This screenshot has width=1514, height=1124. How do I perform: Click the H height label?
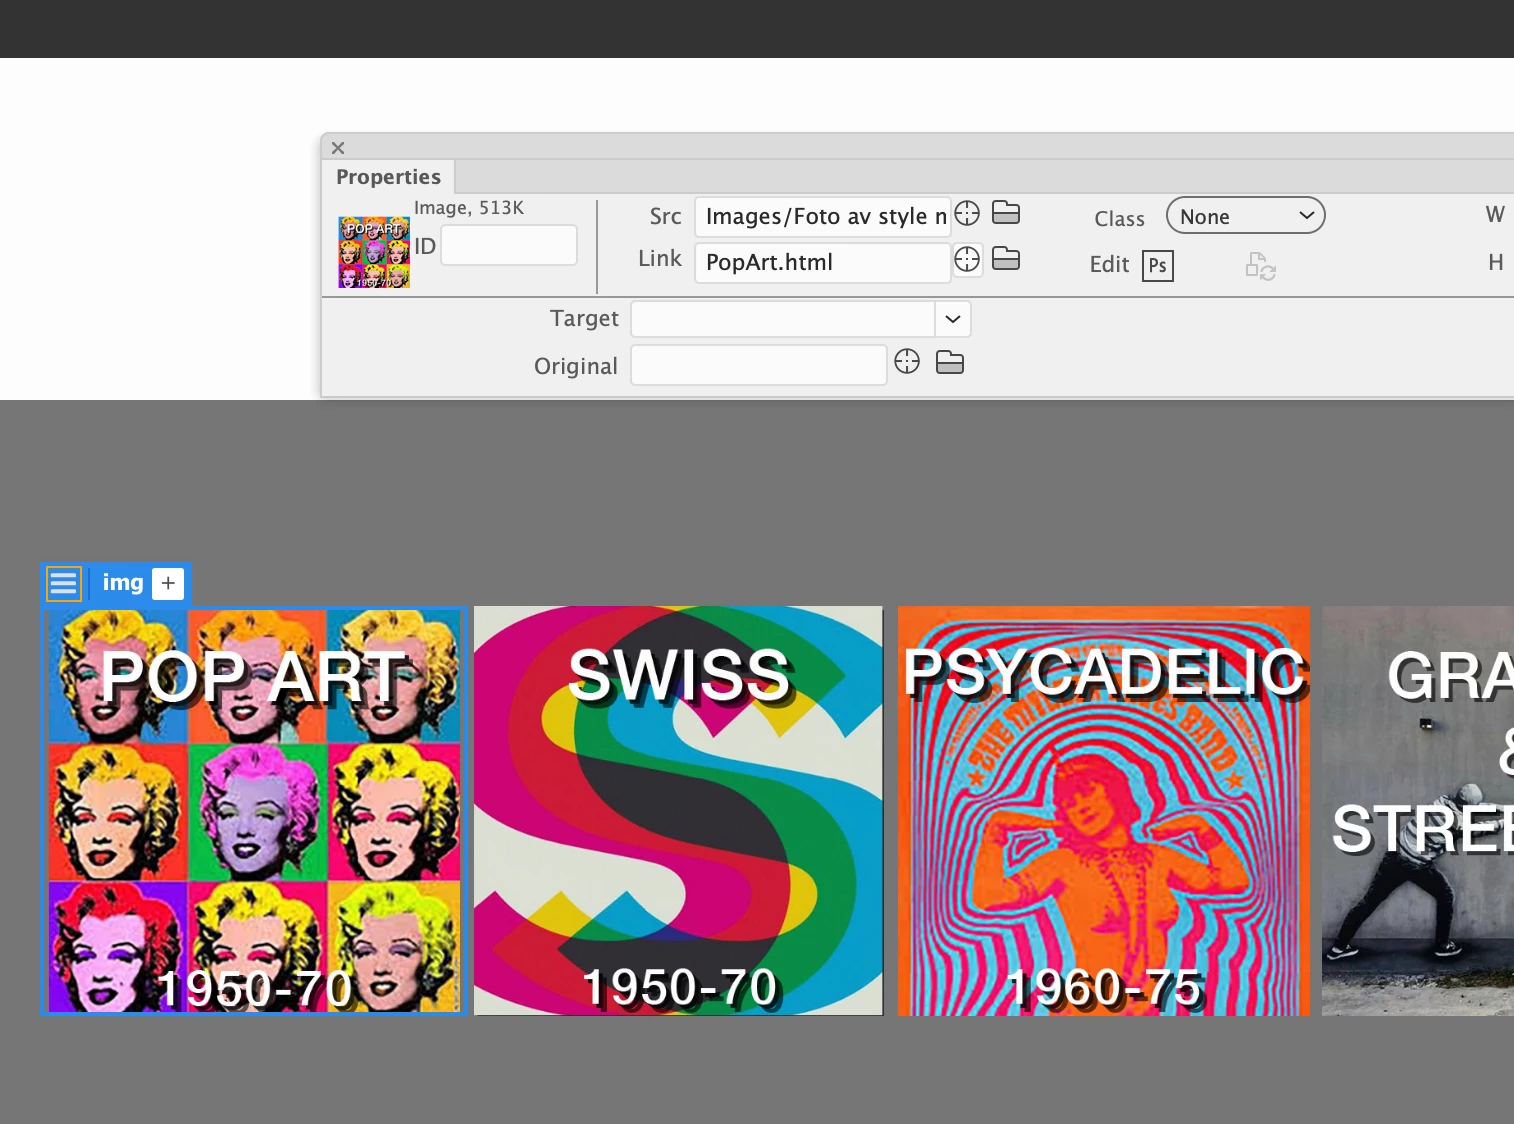[1496, 262]
